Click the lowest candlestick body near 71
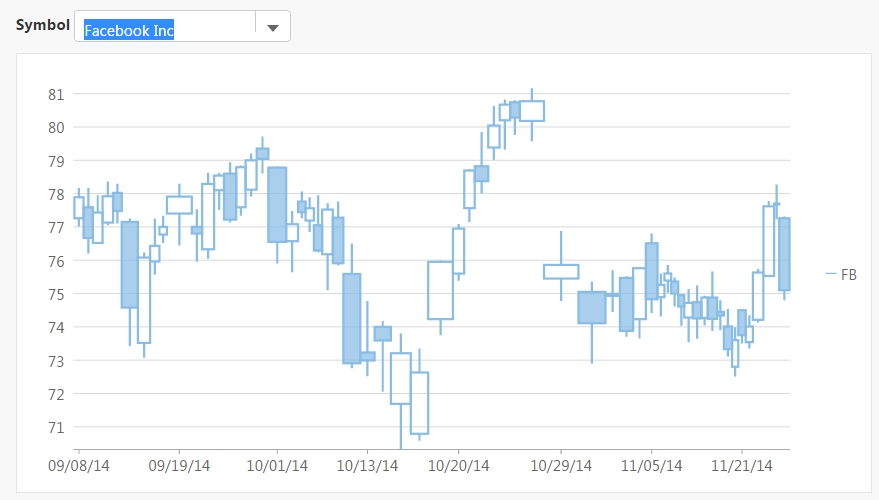 point(419,403)
